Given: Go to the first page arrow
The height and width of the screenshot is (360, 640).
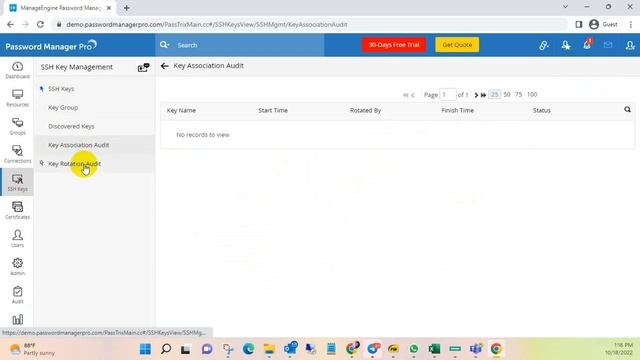Looking at the screenshot, I should pos(405,95).
